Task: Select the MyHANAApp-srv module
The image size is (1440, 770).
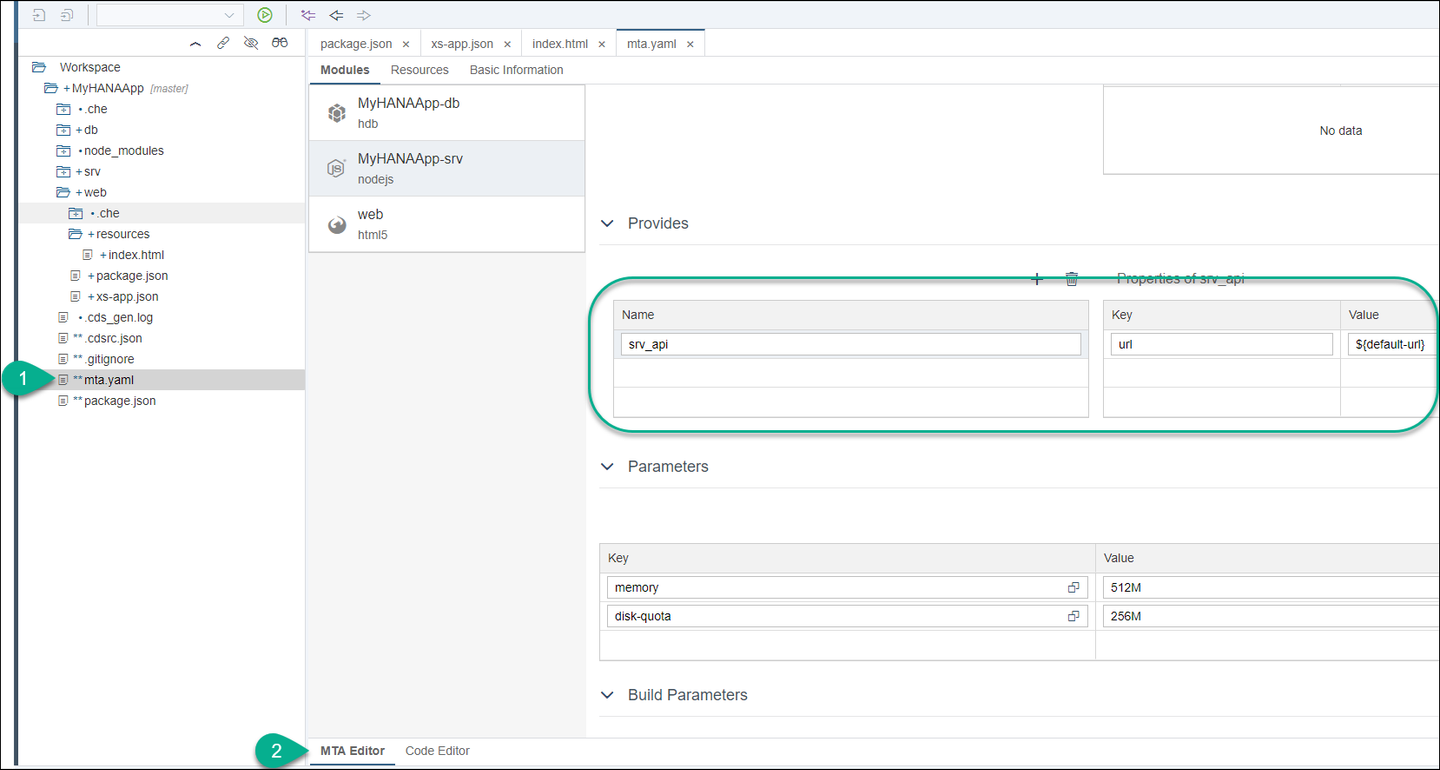Action: pyautogui.click(x=446, y=168)
